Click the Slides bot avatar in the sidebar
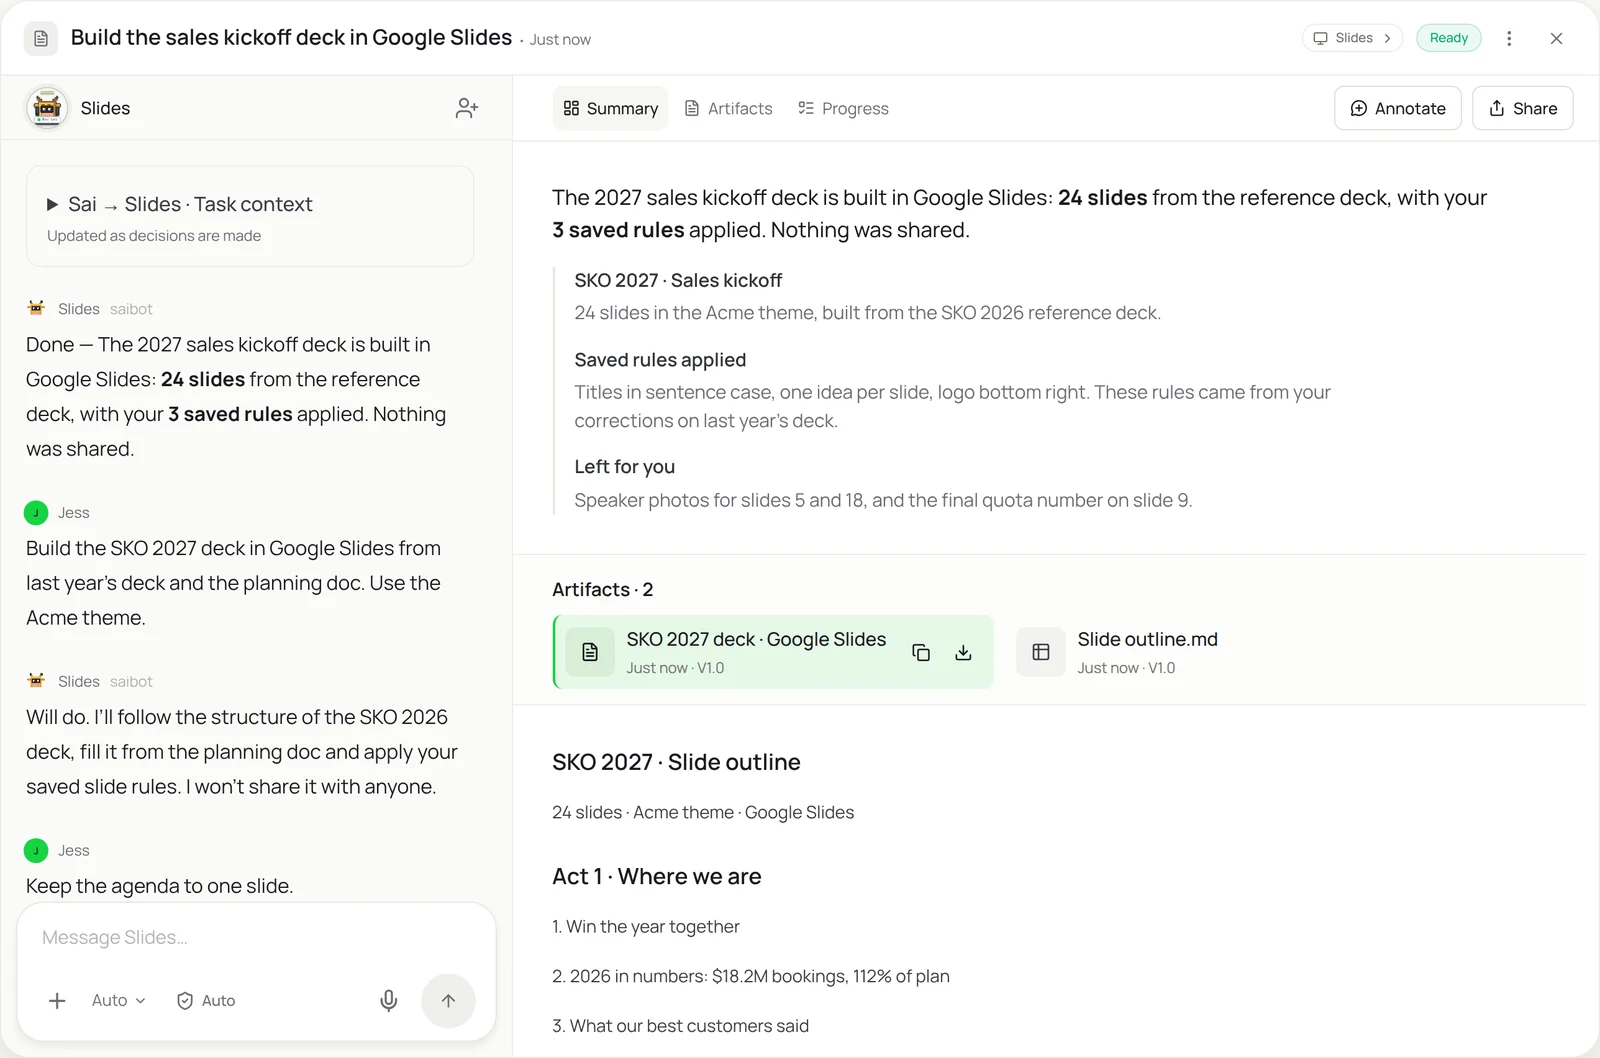Screen dimensions: 1600x1058 (x=47, y=108)
